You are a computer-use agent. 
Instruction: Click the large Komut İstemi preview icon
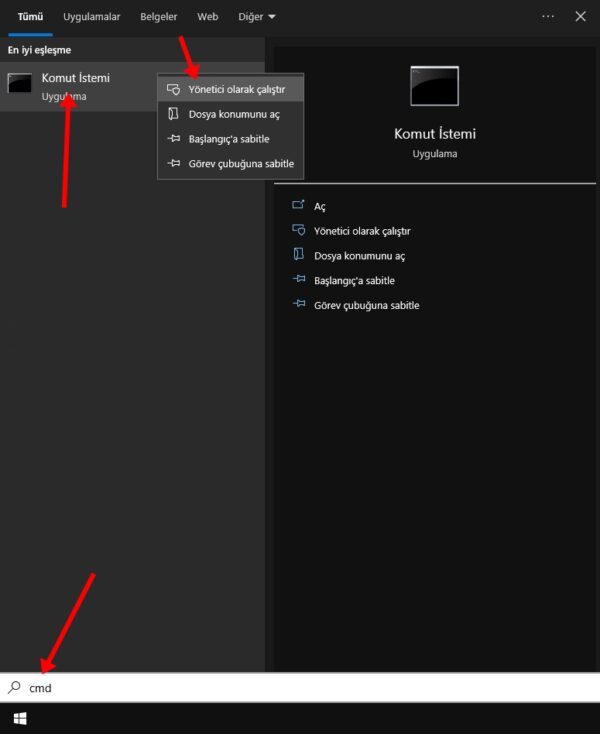tap(434, 86)
